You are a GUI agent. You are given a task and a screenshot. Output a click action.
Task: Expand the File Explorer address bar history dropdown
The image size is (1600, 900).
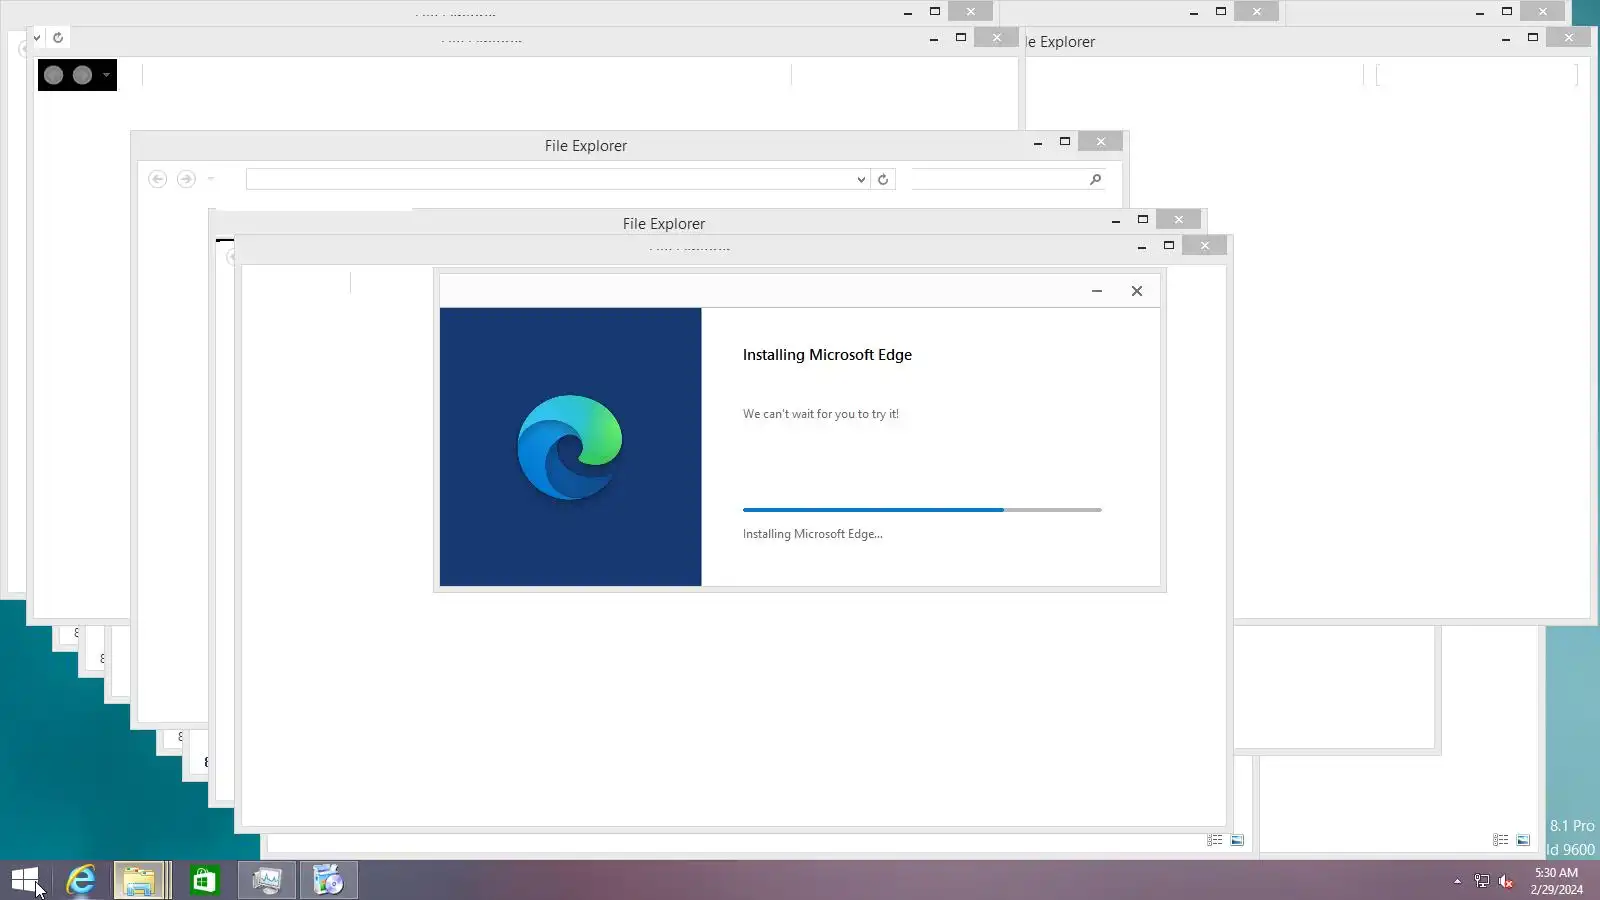[x=861, y=180]
